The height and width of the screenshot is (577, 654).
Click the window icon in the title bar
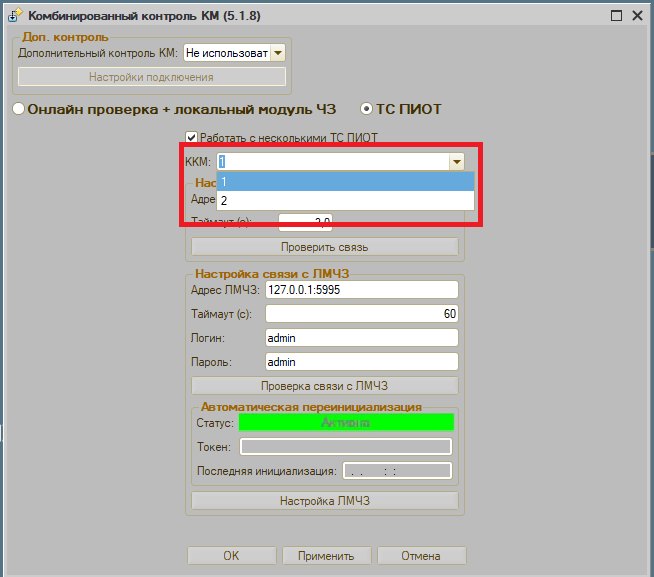point(15,15)
